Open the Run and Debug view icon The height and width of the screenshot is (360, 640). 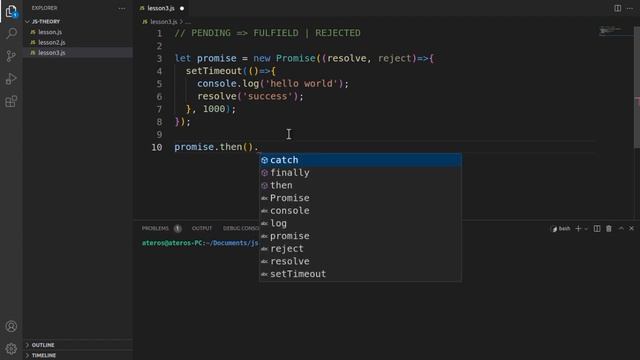11,79
